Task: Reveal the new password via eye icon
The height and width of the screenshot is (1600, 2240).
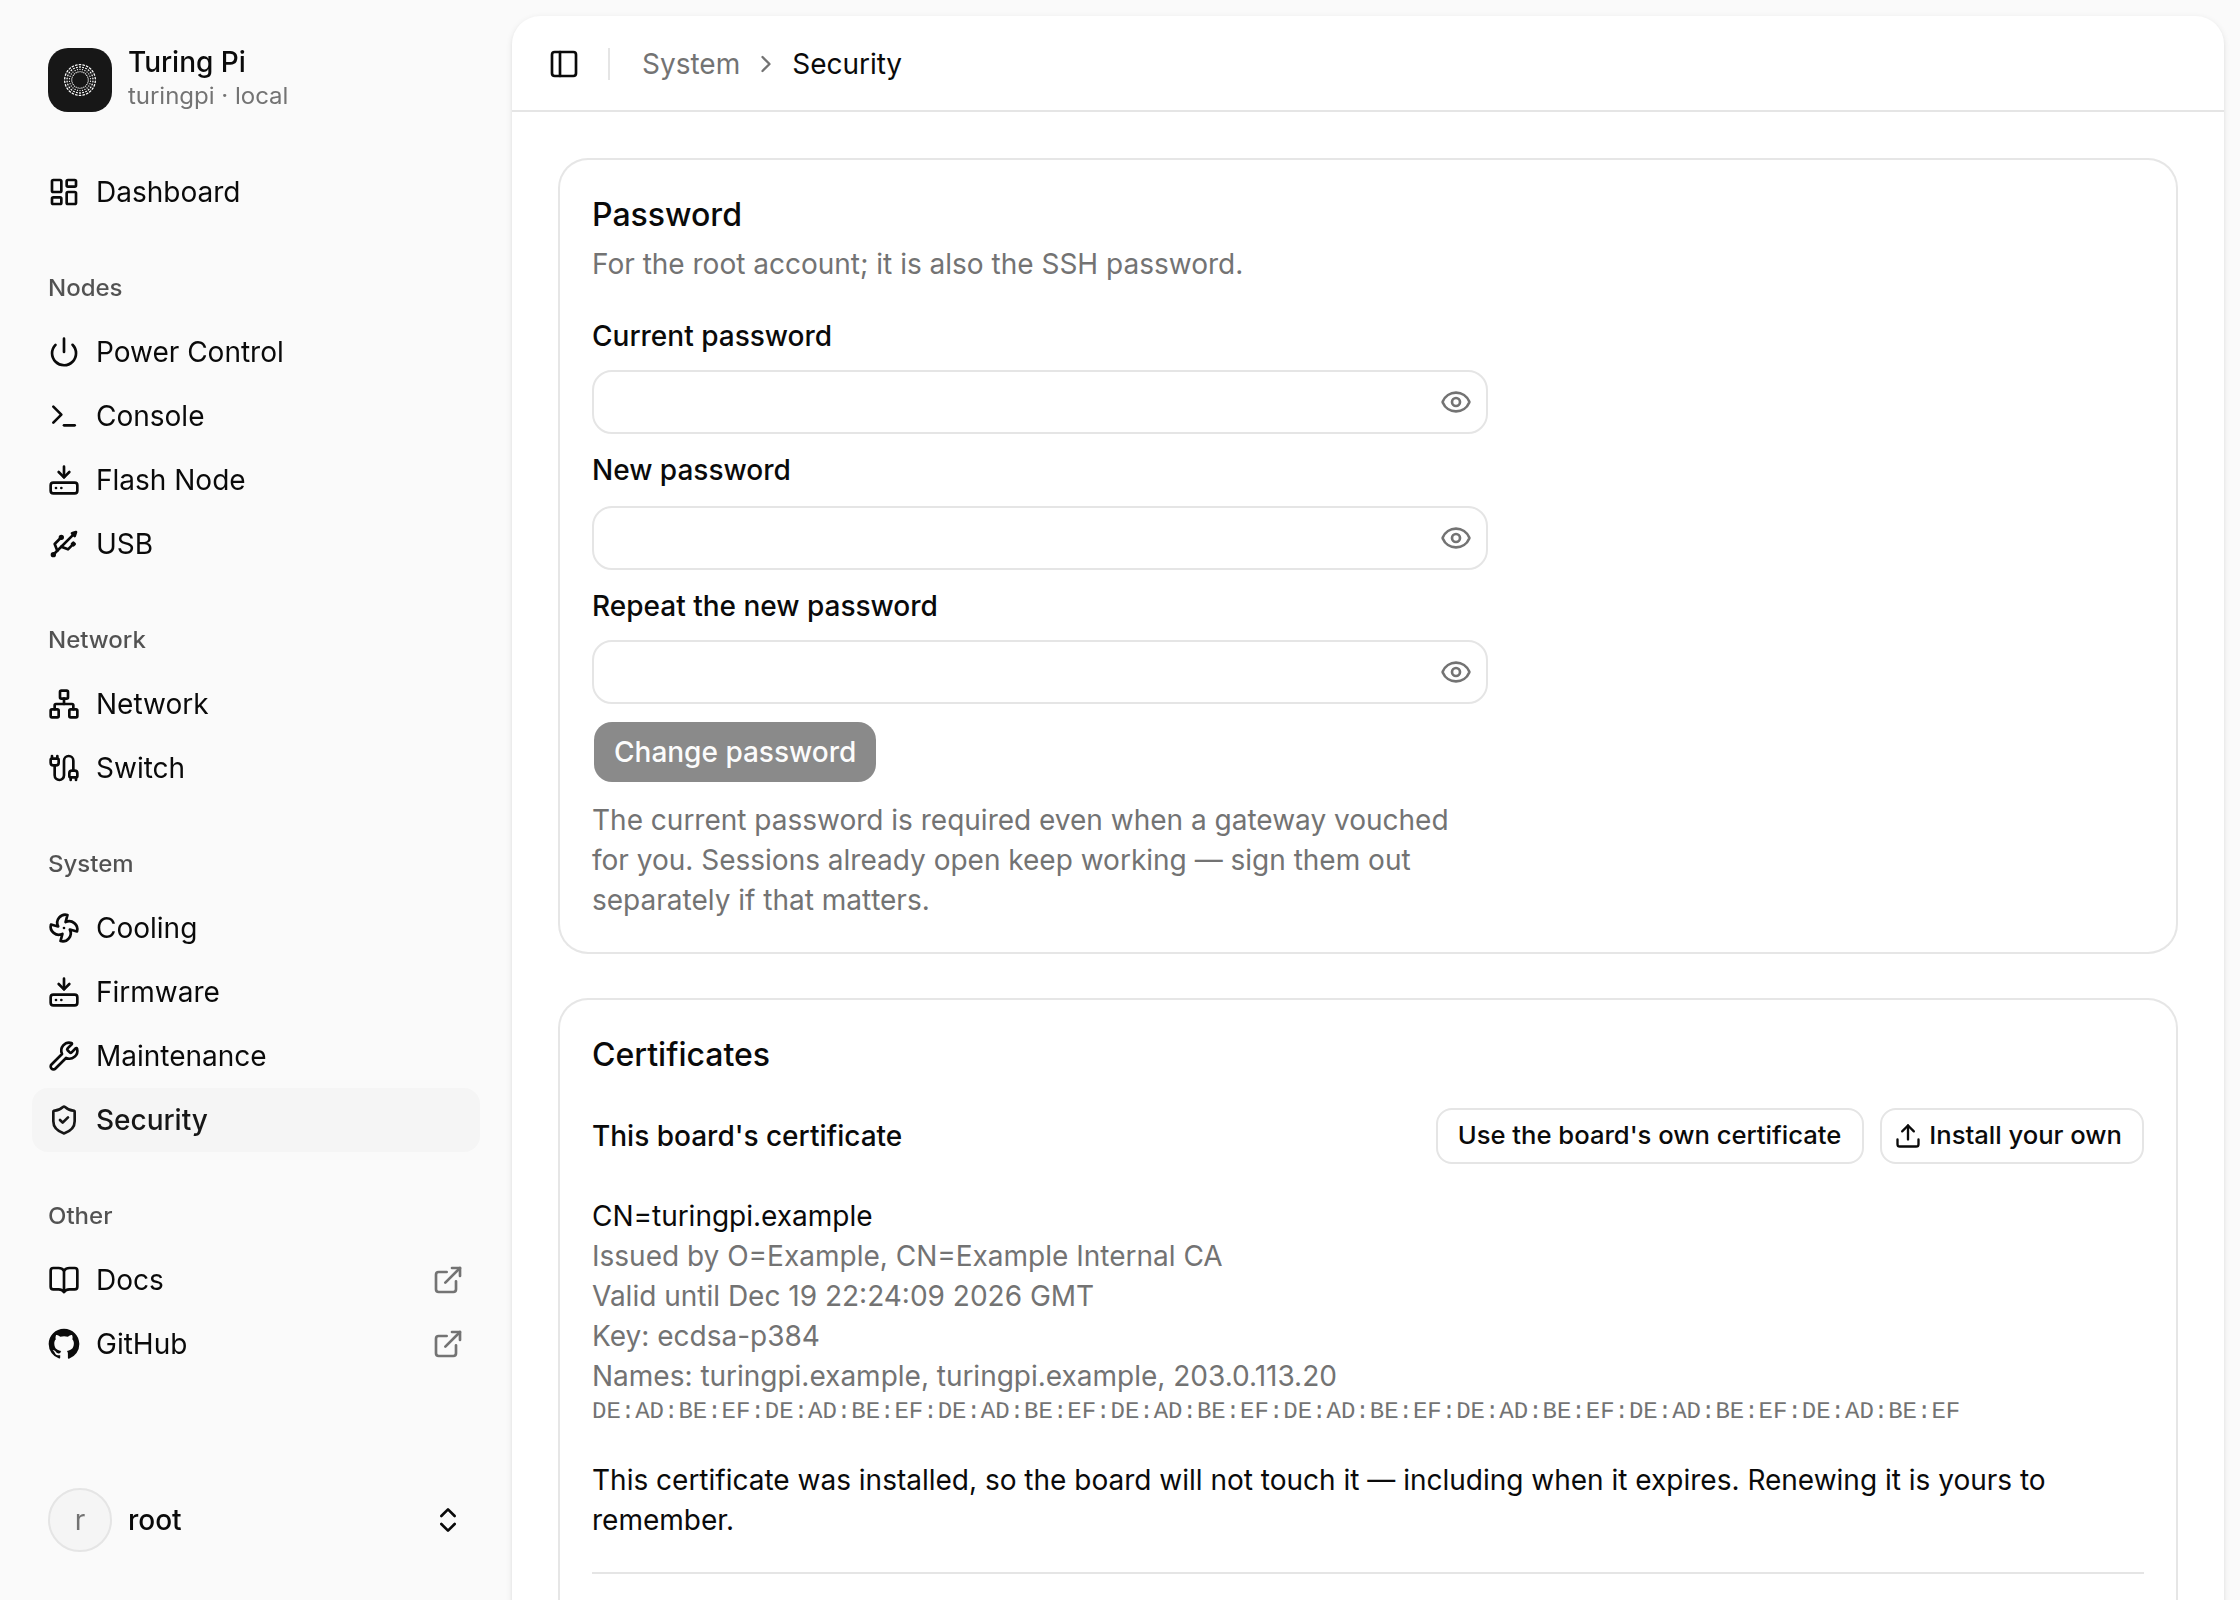Action: coord(1456,538)
